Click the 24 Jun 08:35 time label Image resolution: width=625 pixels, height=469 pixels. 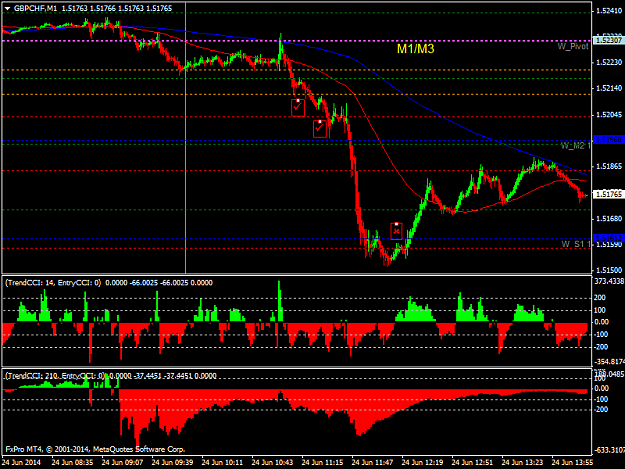[72, 463]
